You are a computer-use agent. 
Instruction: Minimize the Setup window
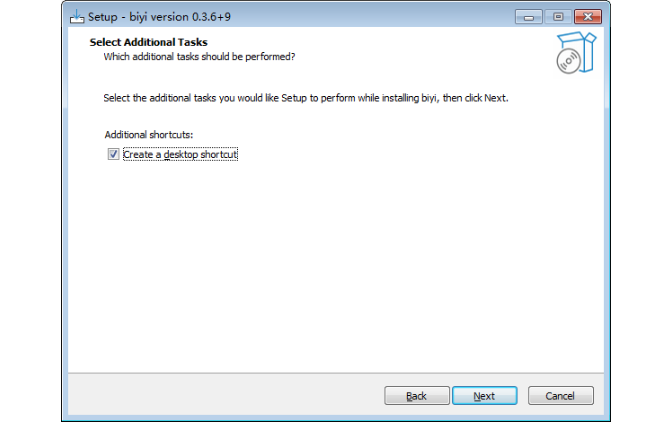[530, 17]
